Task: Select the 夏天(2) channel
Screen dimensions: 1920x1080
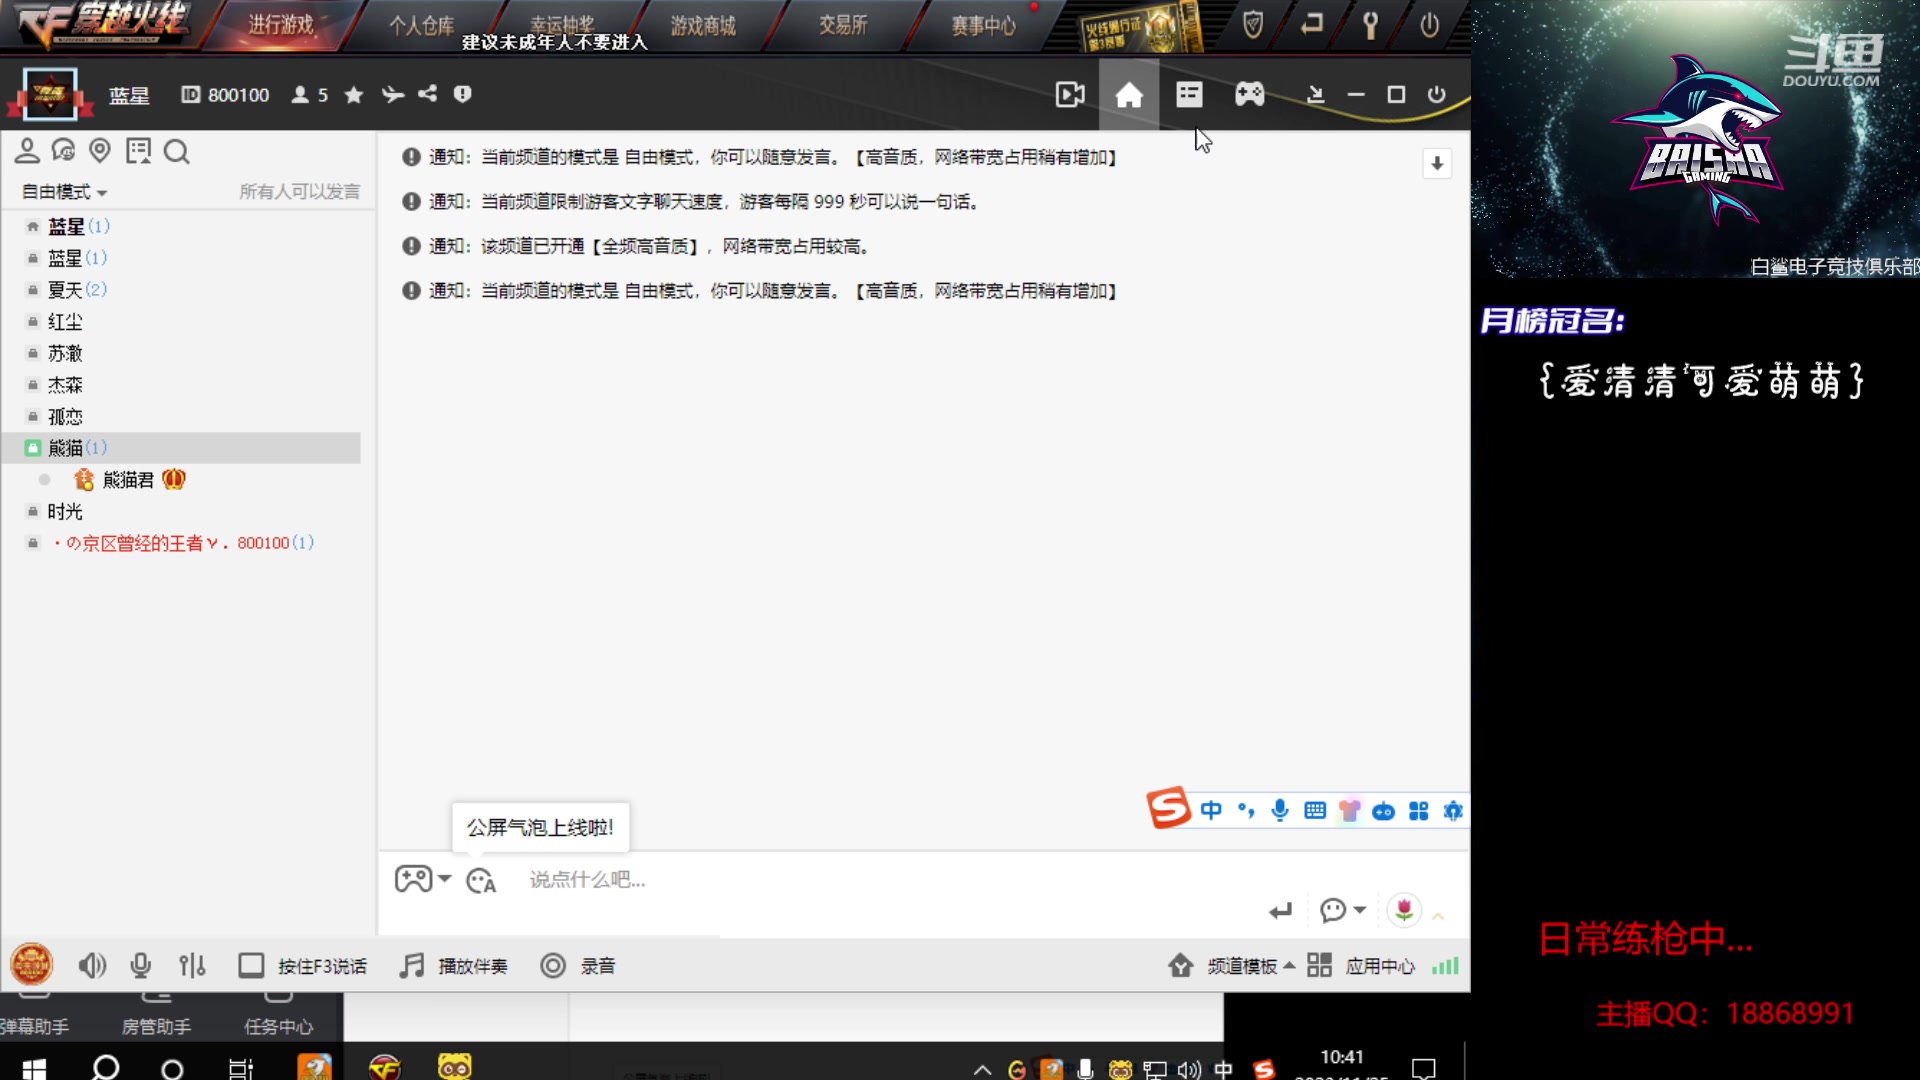Action: click(x=77, y=290)
